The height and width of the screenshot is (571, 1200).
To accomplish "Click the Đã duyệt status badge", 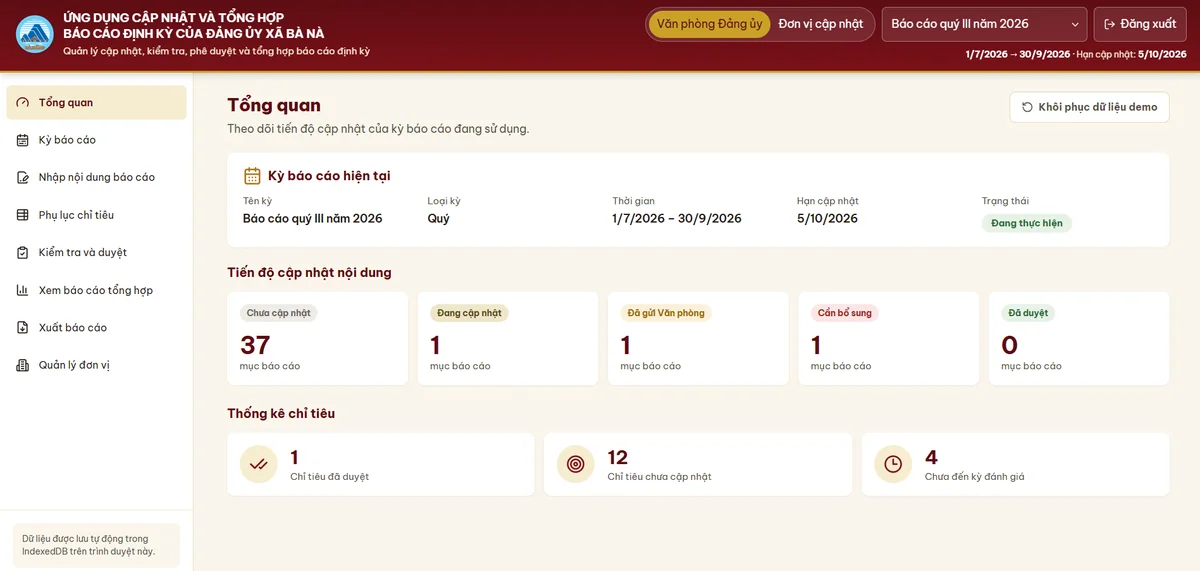I will (x=1028, y=313).
